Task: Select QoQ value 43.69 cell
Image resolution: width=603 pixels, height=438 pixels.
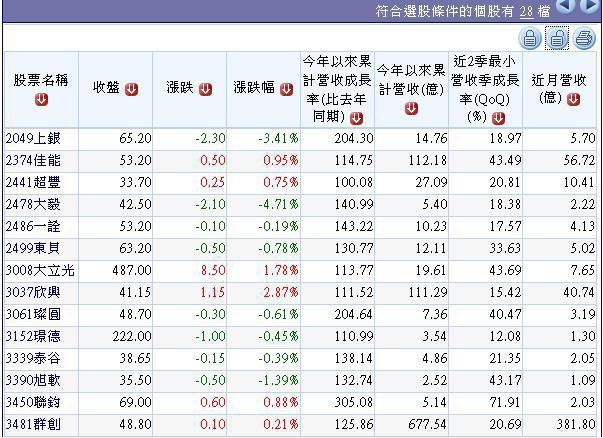Action: coord(486,270)
